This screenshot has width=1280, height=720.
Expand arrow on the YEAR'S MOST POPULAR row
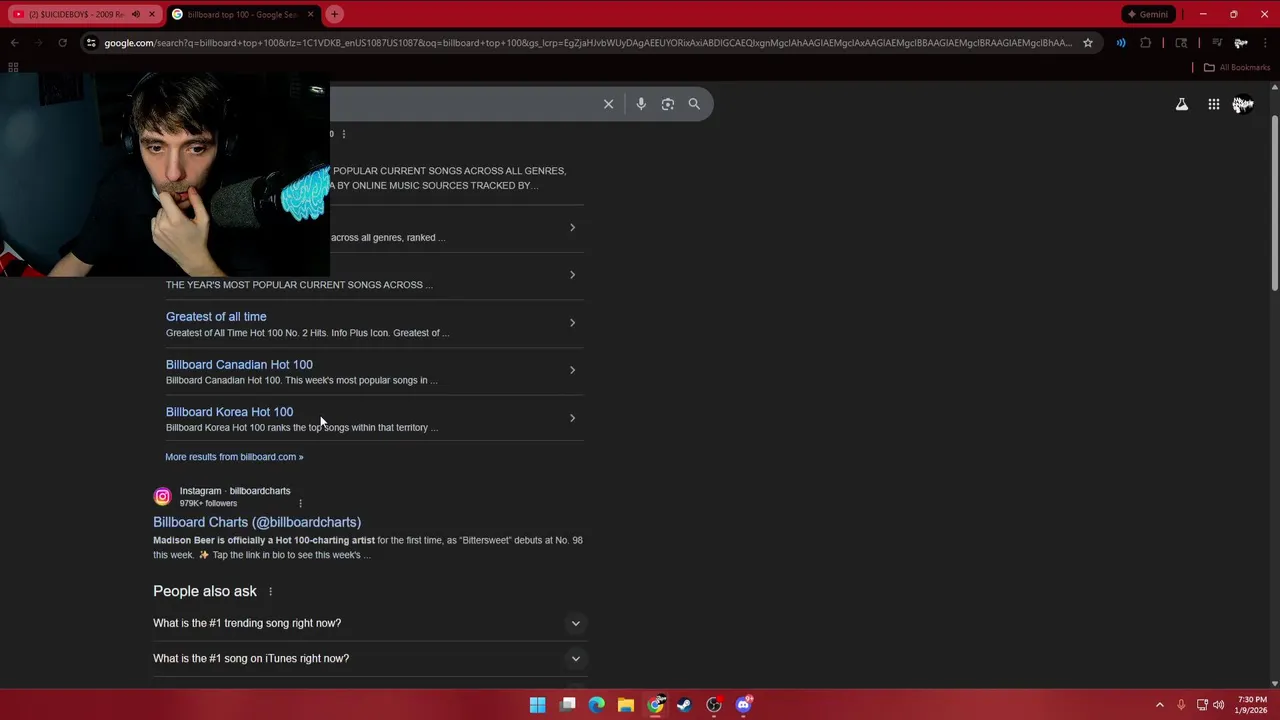point(572,275)
